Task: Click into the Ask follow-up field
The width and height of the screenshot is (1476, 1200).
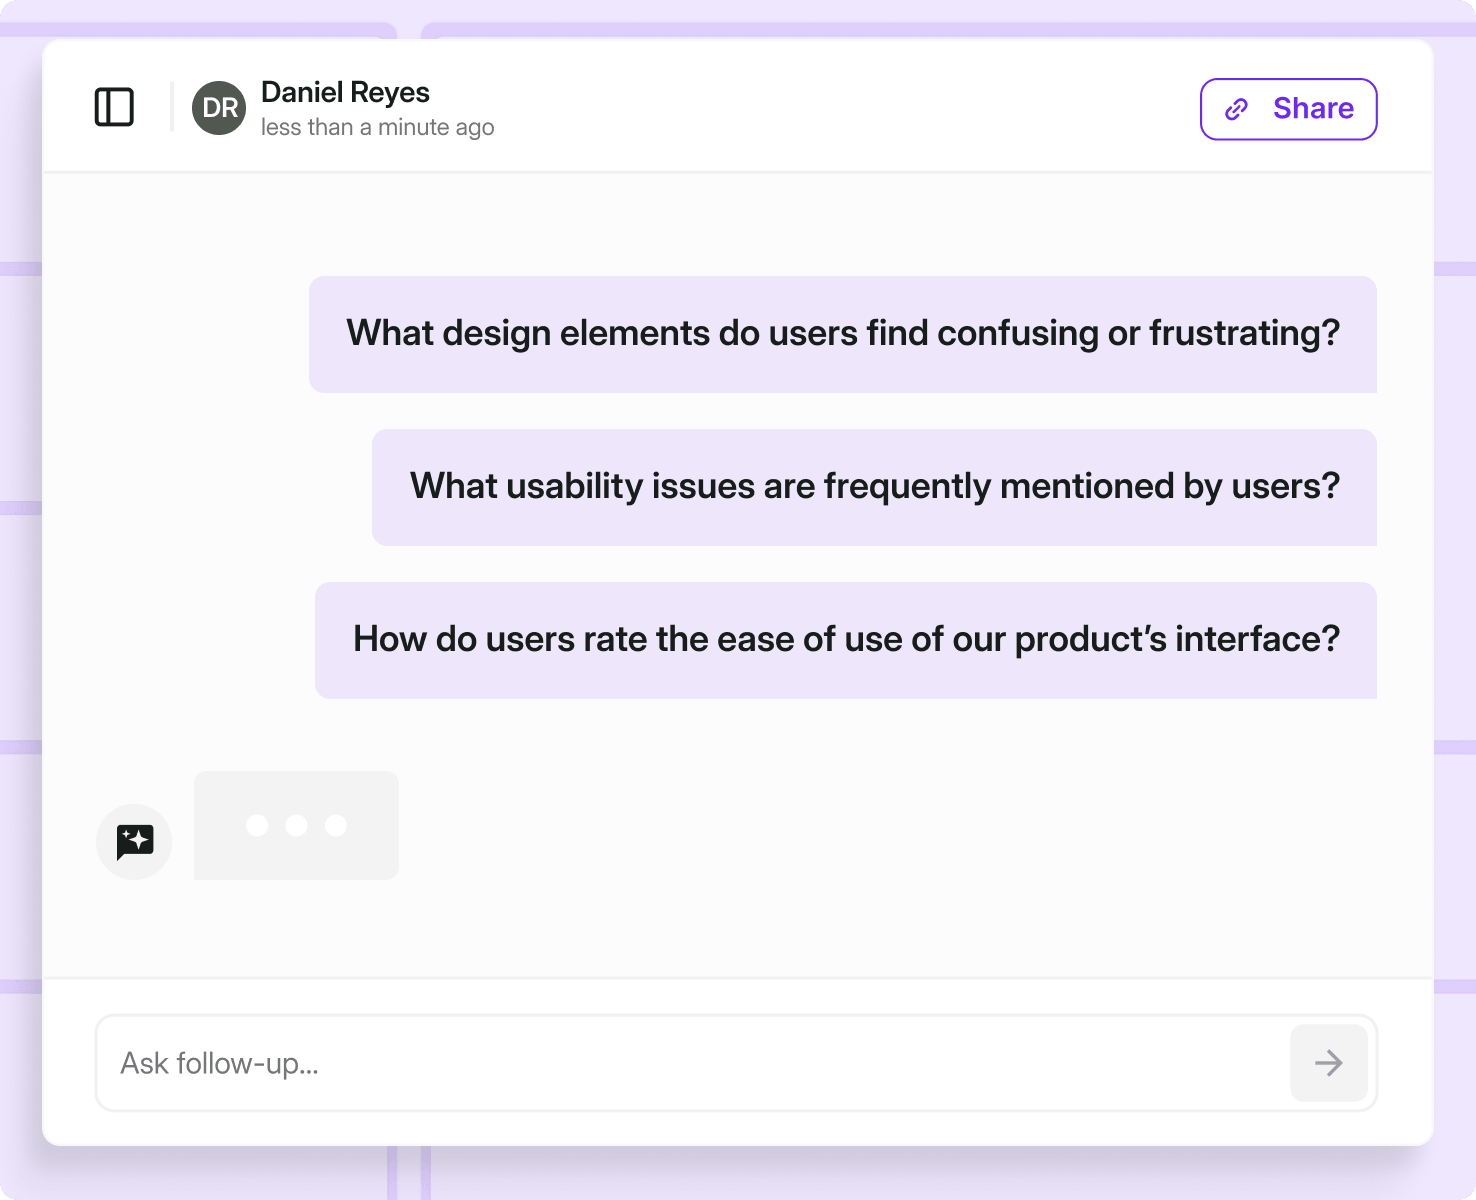Action: tap(691, 1063)
